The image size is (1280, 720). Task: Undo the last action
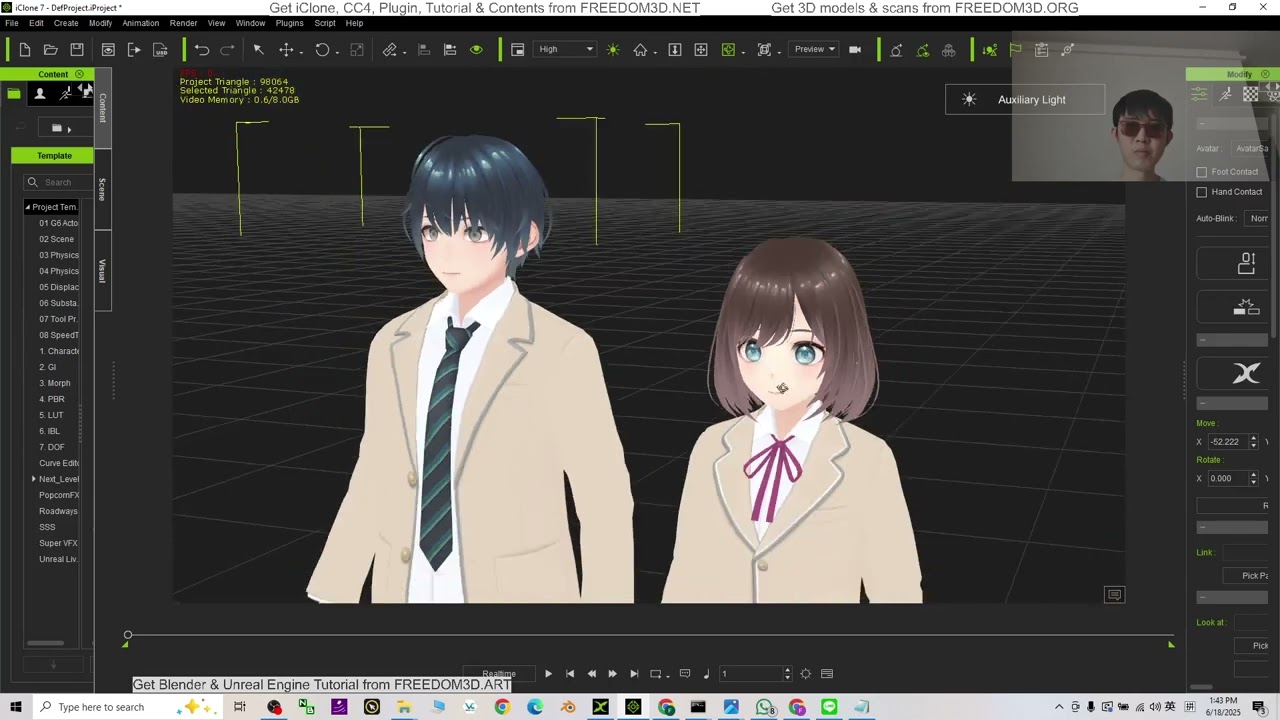(x=200, y=49)
